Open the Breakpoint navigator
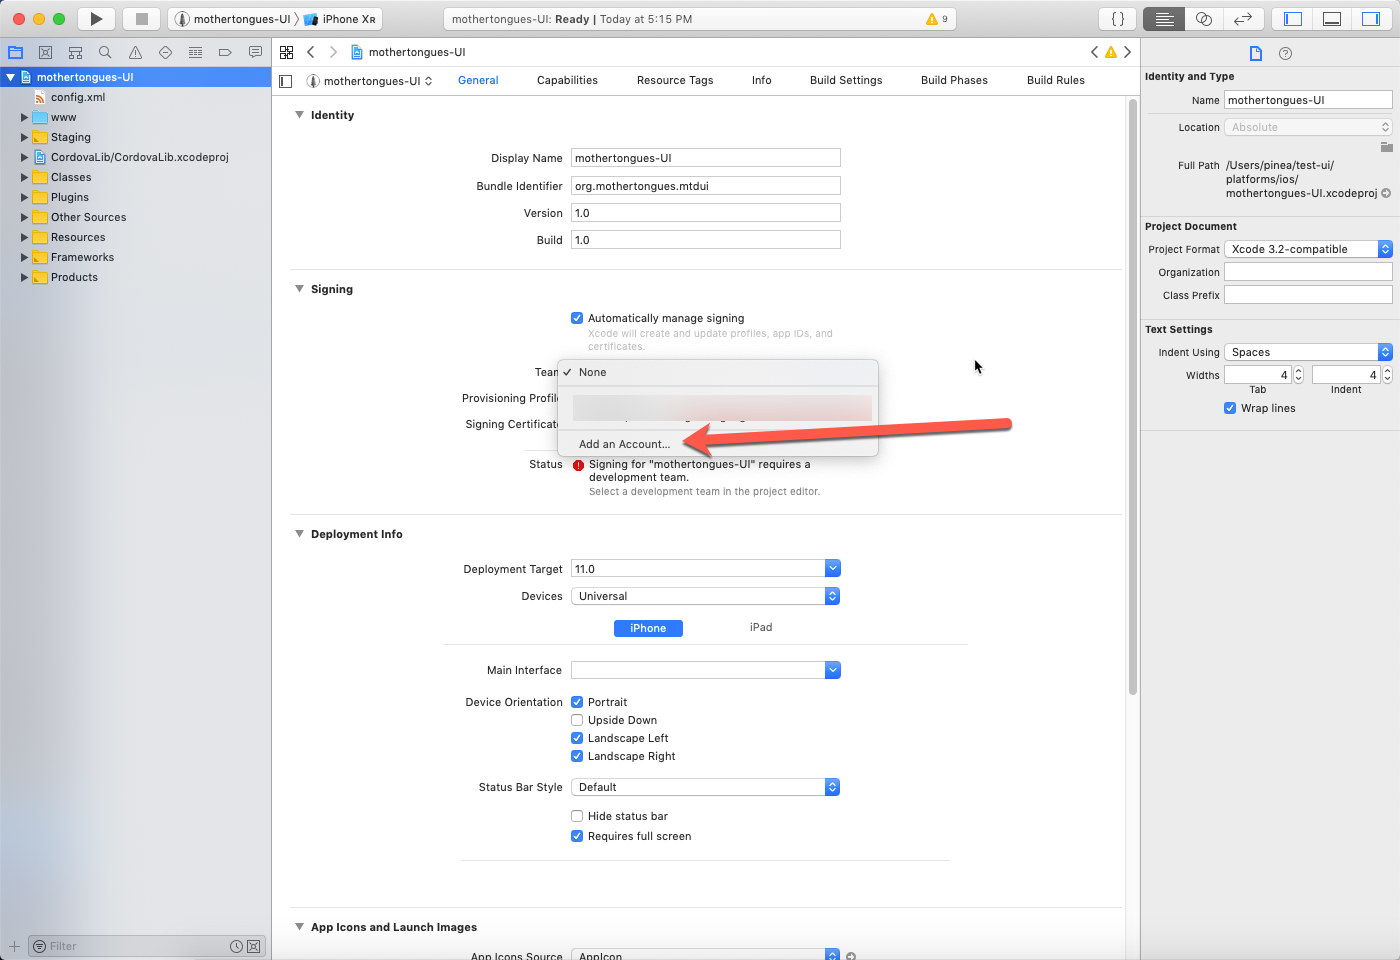 point(225,52)
